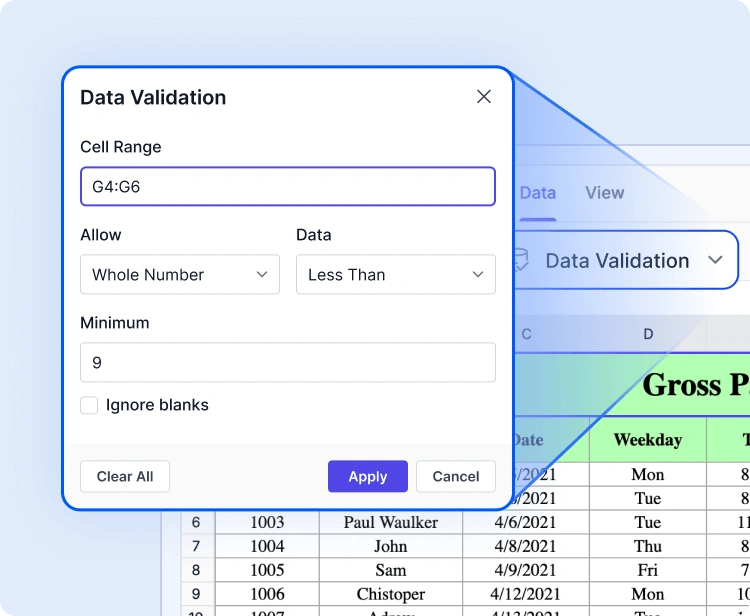Image resolution: width=750 pixels, height=616 pixels.
Task: Switch to the View tab
Action: point(604,193)
